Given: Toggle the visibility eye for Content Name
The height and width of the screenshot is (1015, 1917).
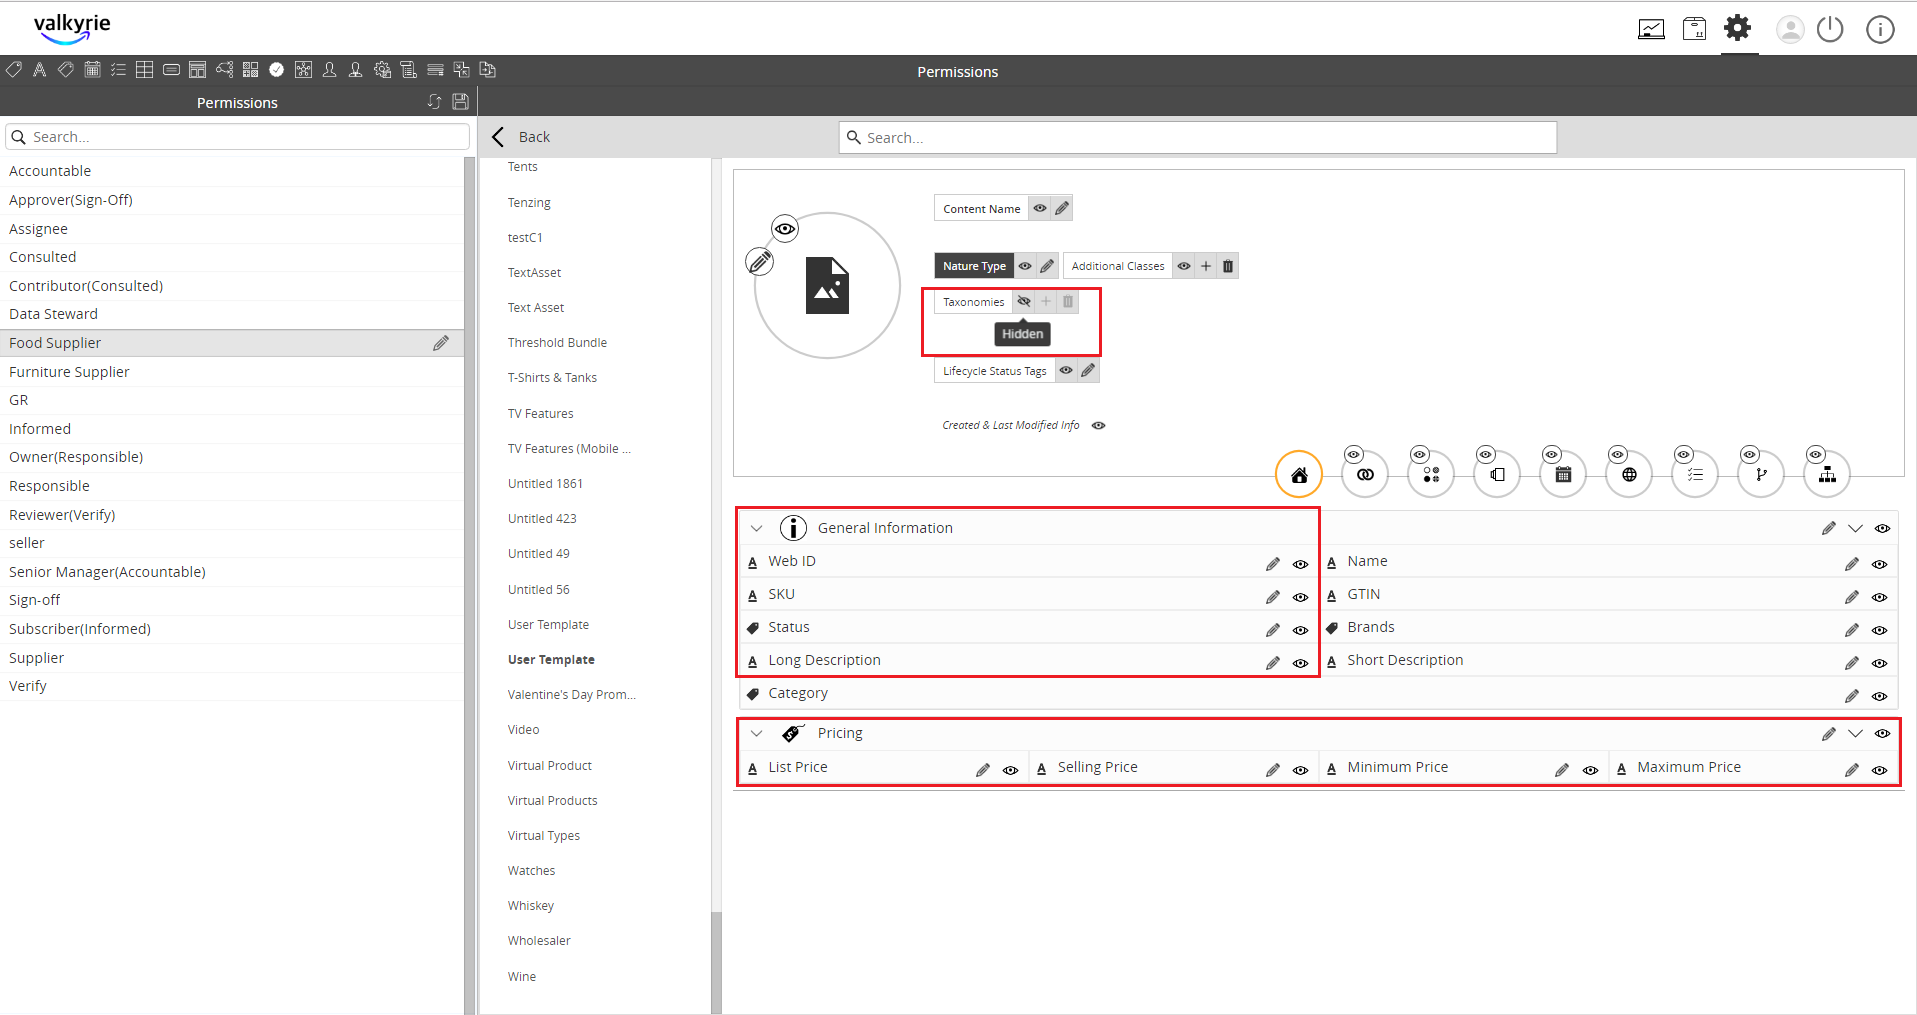Looking at the screenshot, I should coord(1040,208).
